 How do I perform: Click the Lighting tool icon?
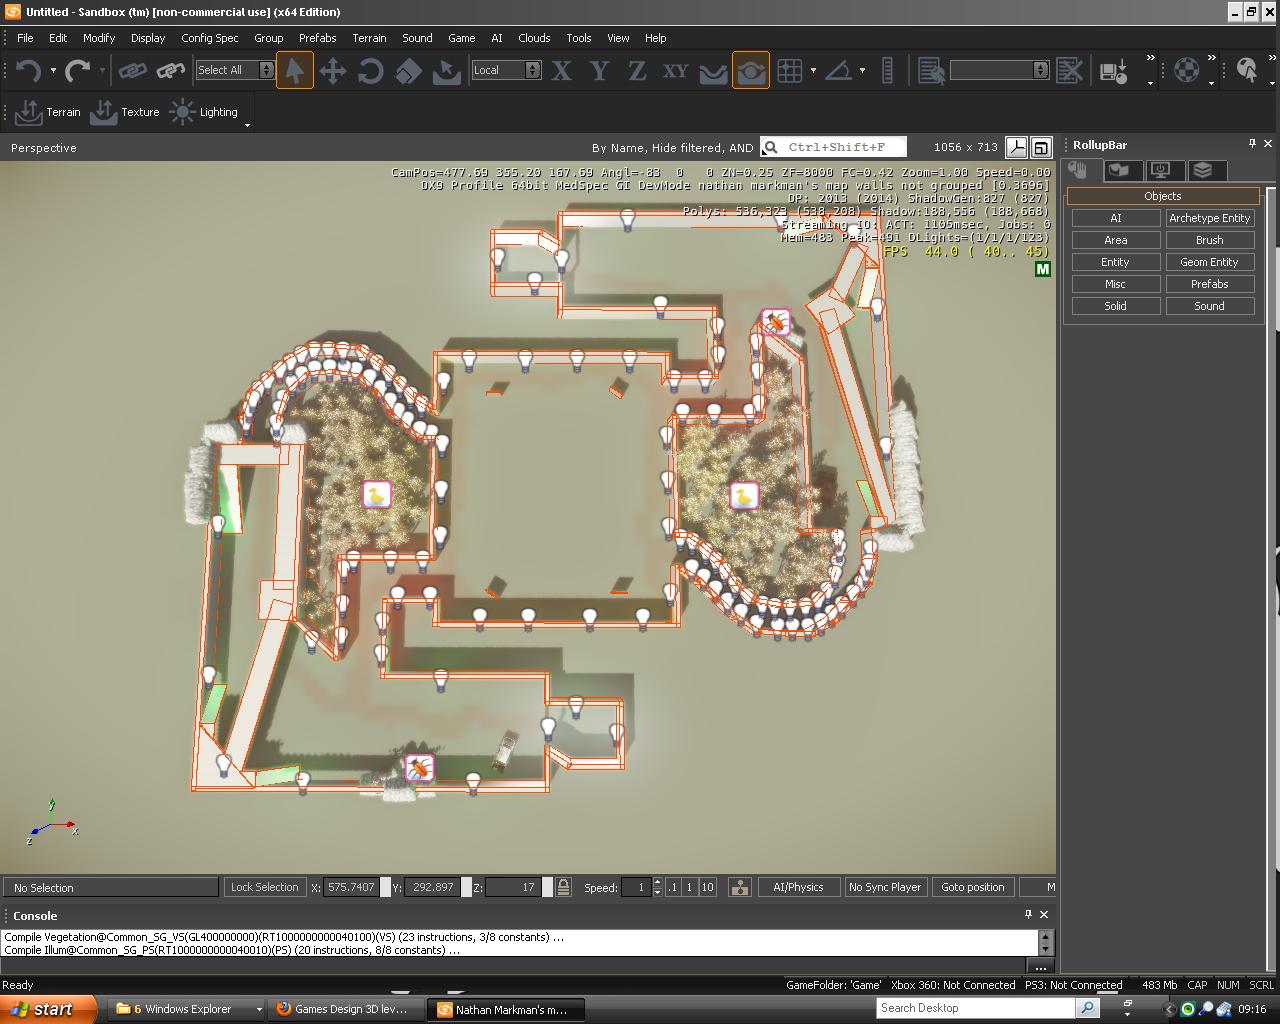181,112
